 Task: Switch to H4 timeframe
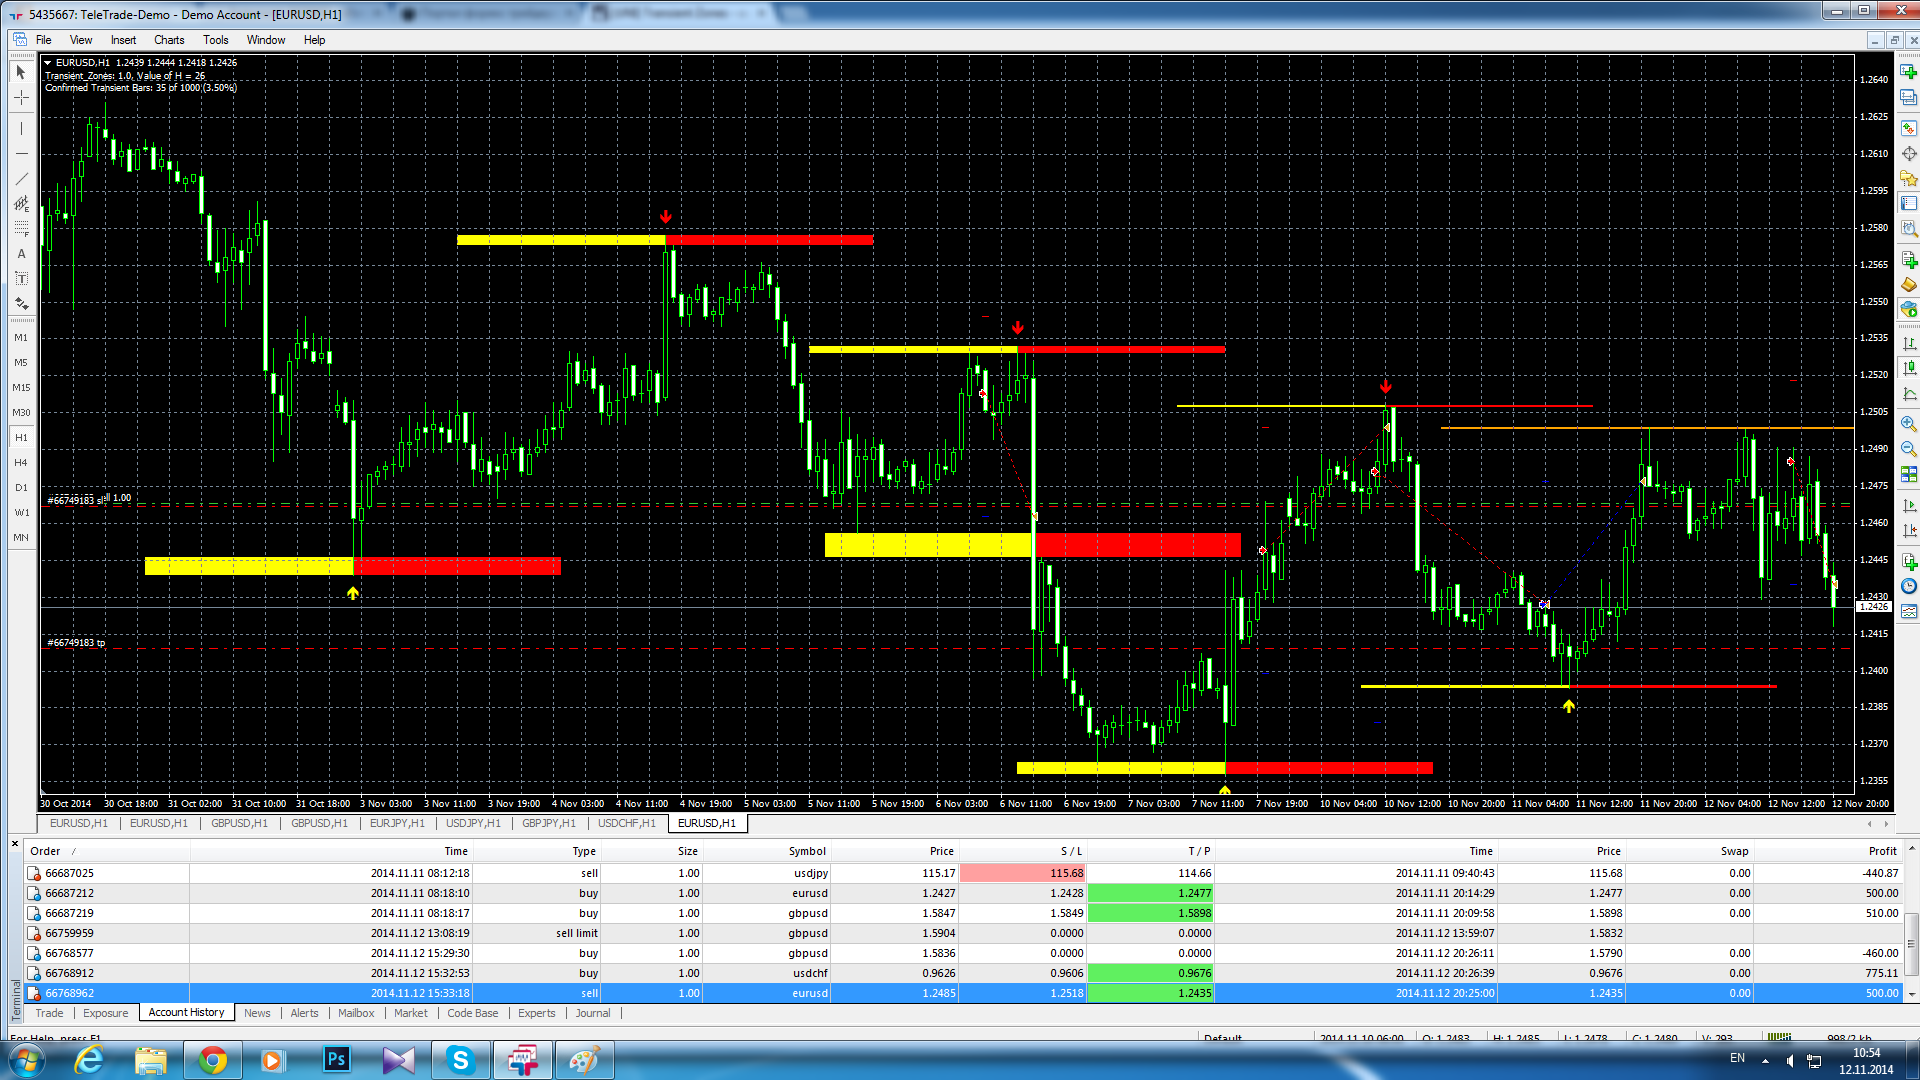point(21,463)
